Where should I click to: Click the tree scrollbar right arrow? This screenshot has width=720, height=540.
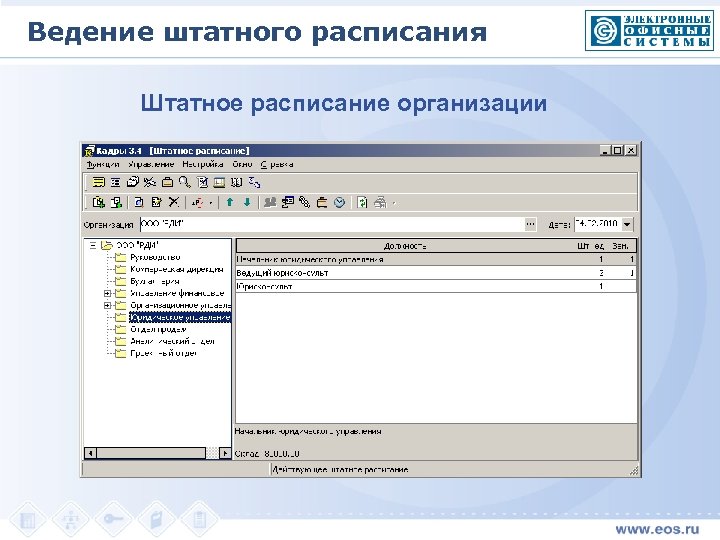pyautogui.click(x=225, y=453)
